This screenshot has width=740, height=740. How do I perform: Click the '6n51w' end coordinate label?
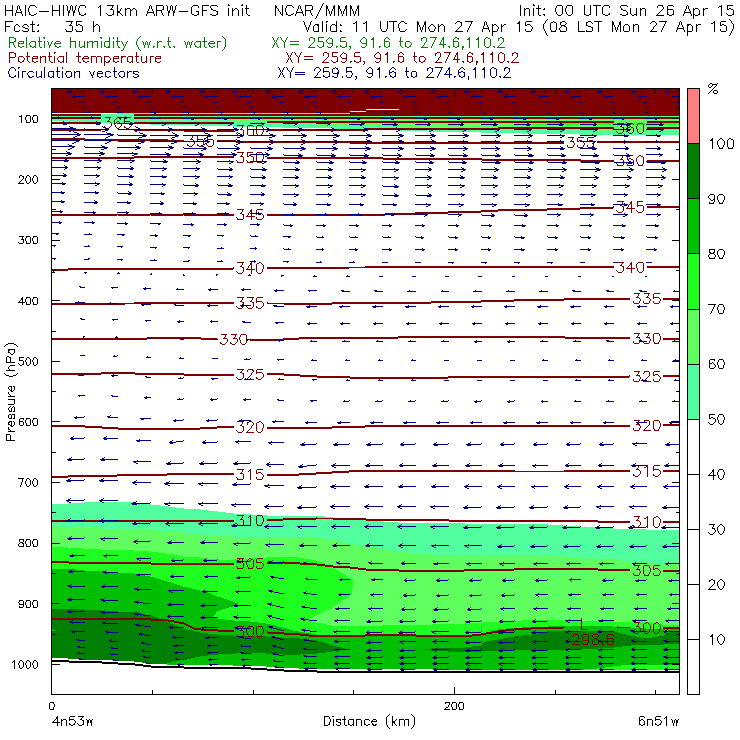[x=658, y=722]
